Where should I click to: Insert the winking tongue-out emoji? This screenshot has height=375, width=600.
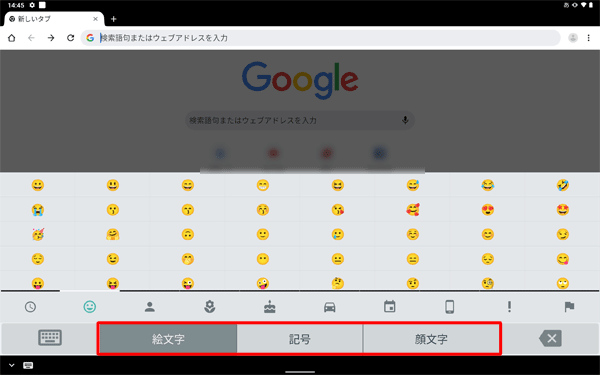tap(188, 283)
